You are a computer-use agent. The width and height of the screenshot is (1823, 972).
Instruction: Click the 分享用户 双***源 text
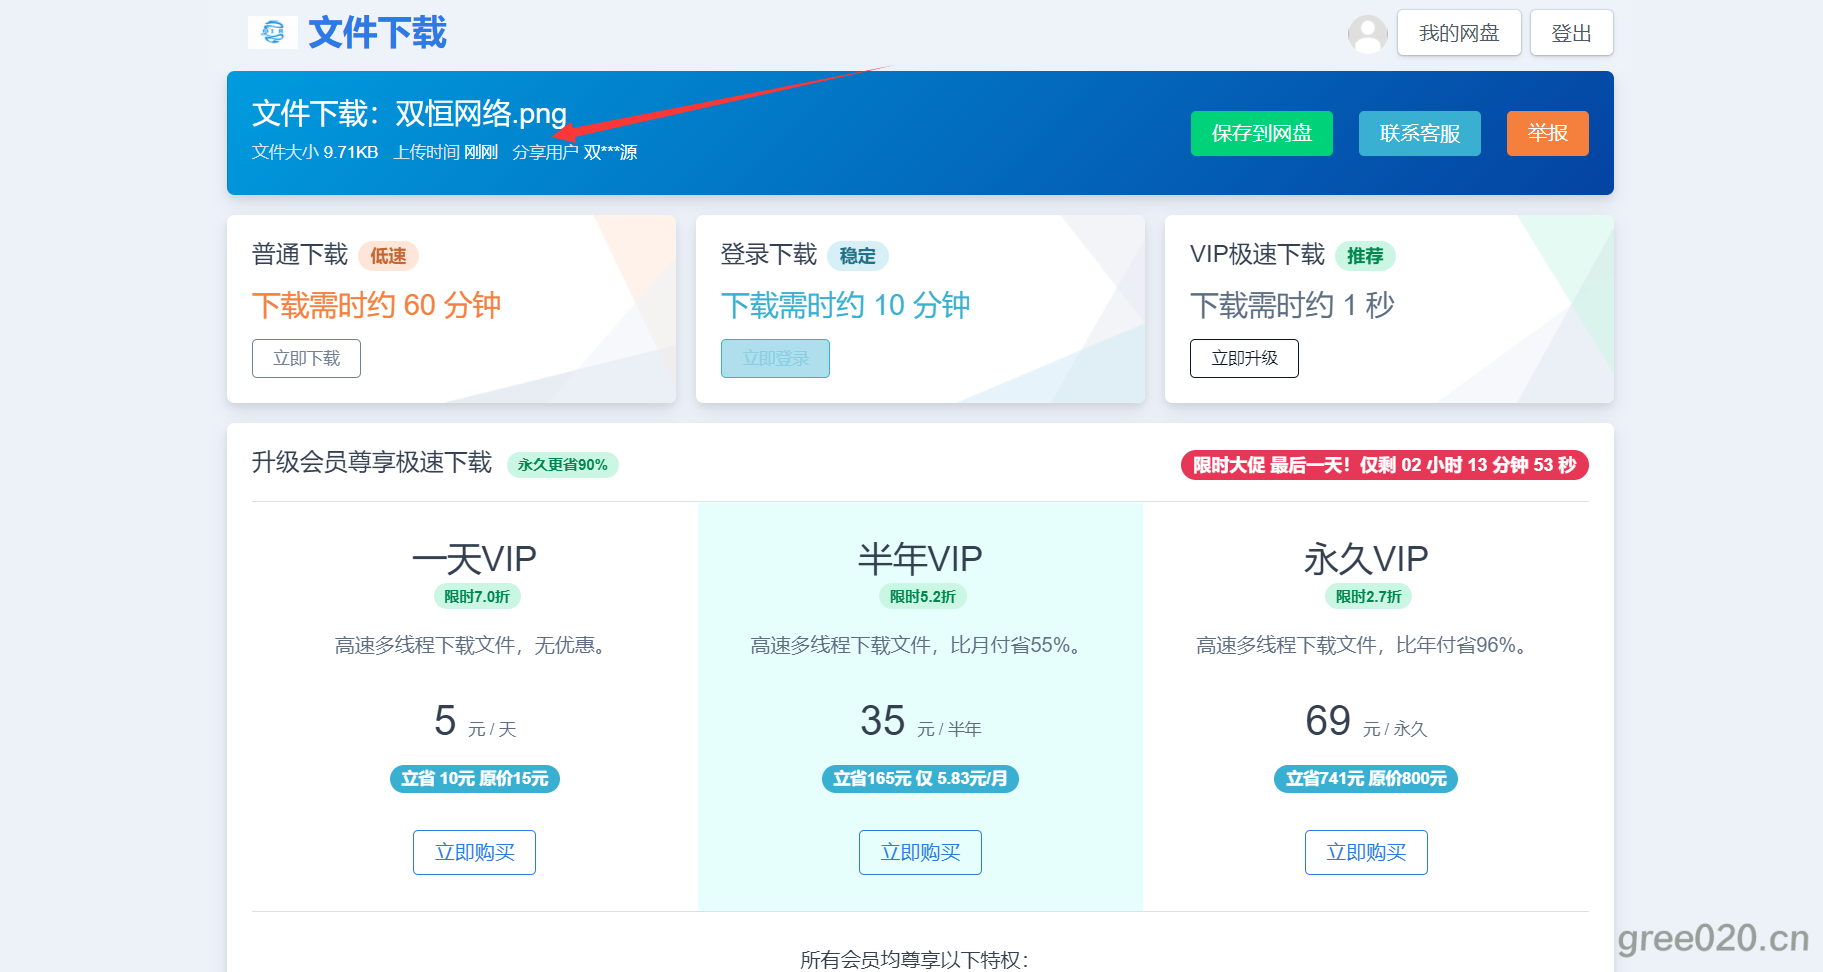(575, 152)
